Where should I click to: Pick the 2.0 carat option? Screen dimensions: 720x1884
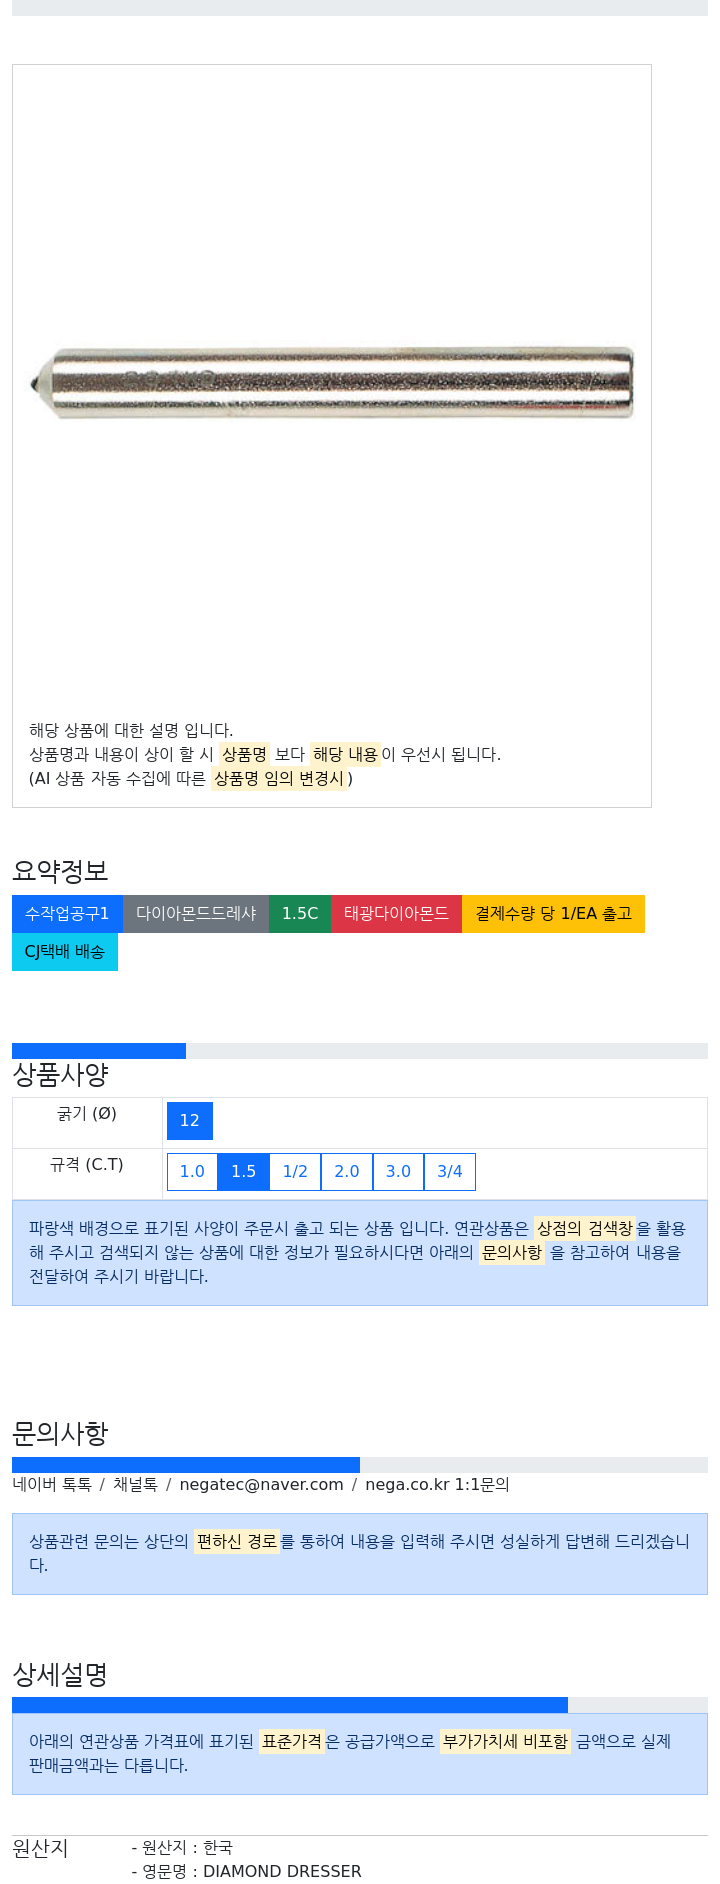(x=347, y=1172)
